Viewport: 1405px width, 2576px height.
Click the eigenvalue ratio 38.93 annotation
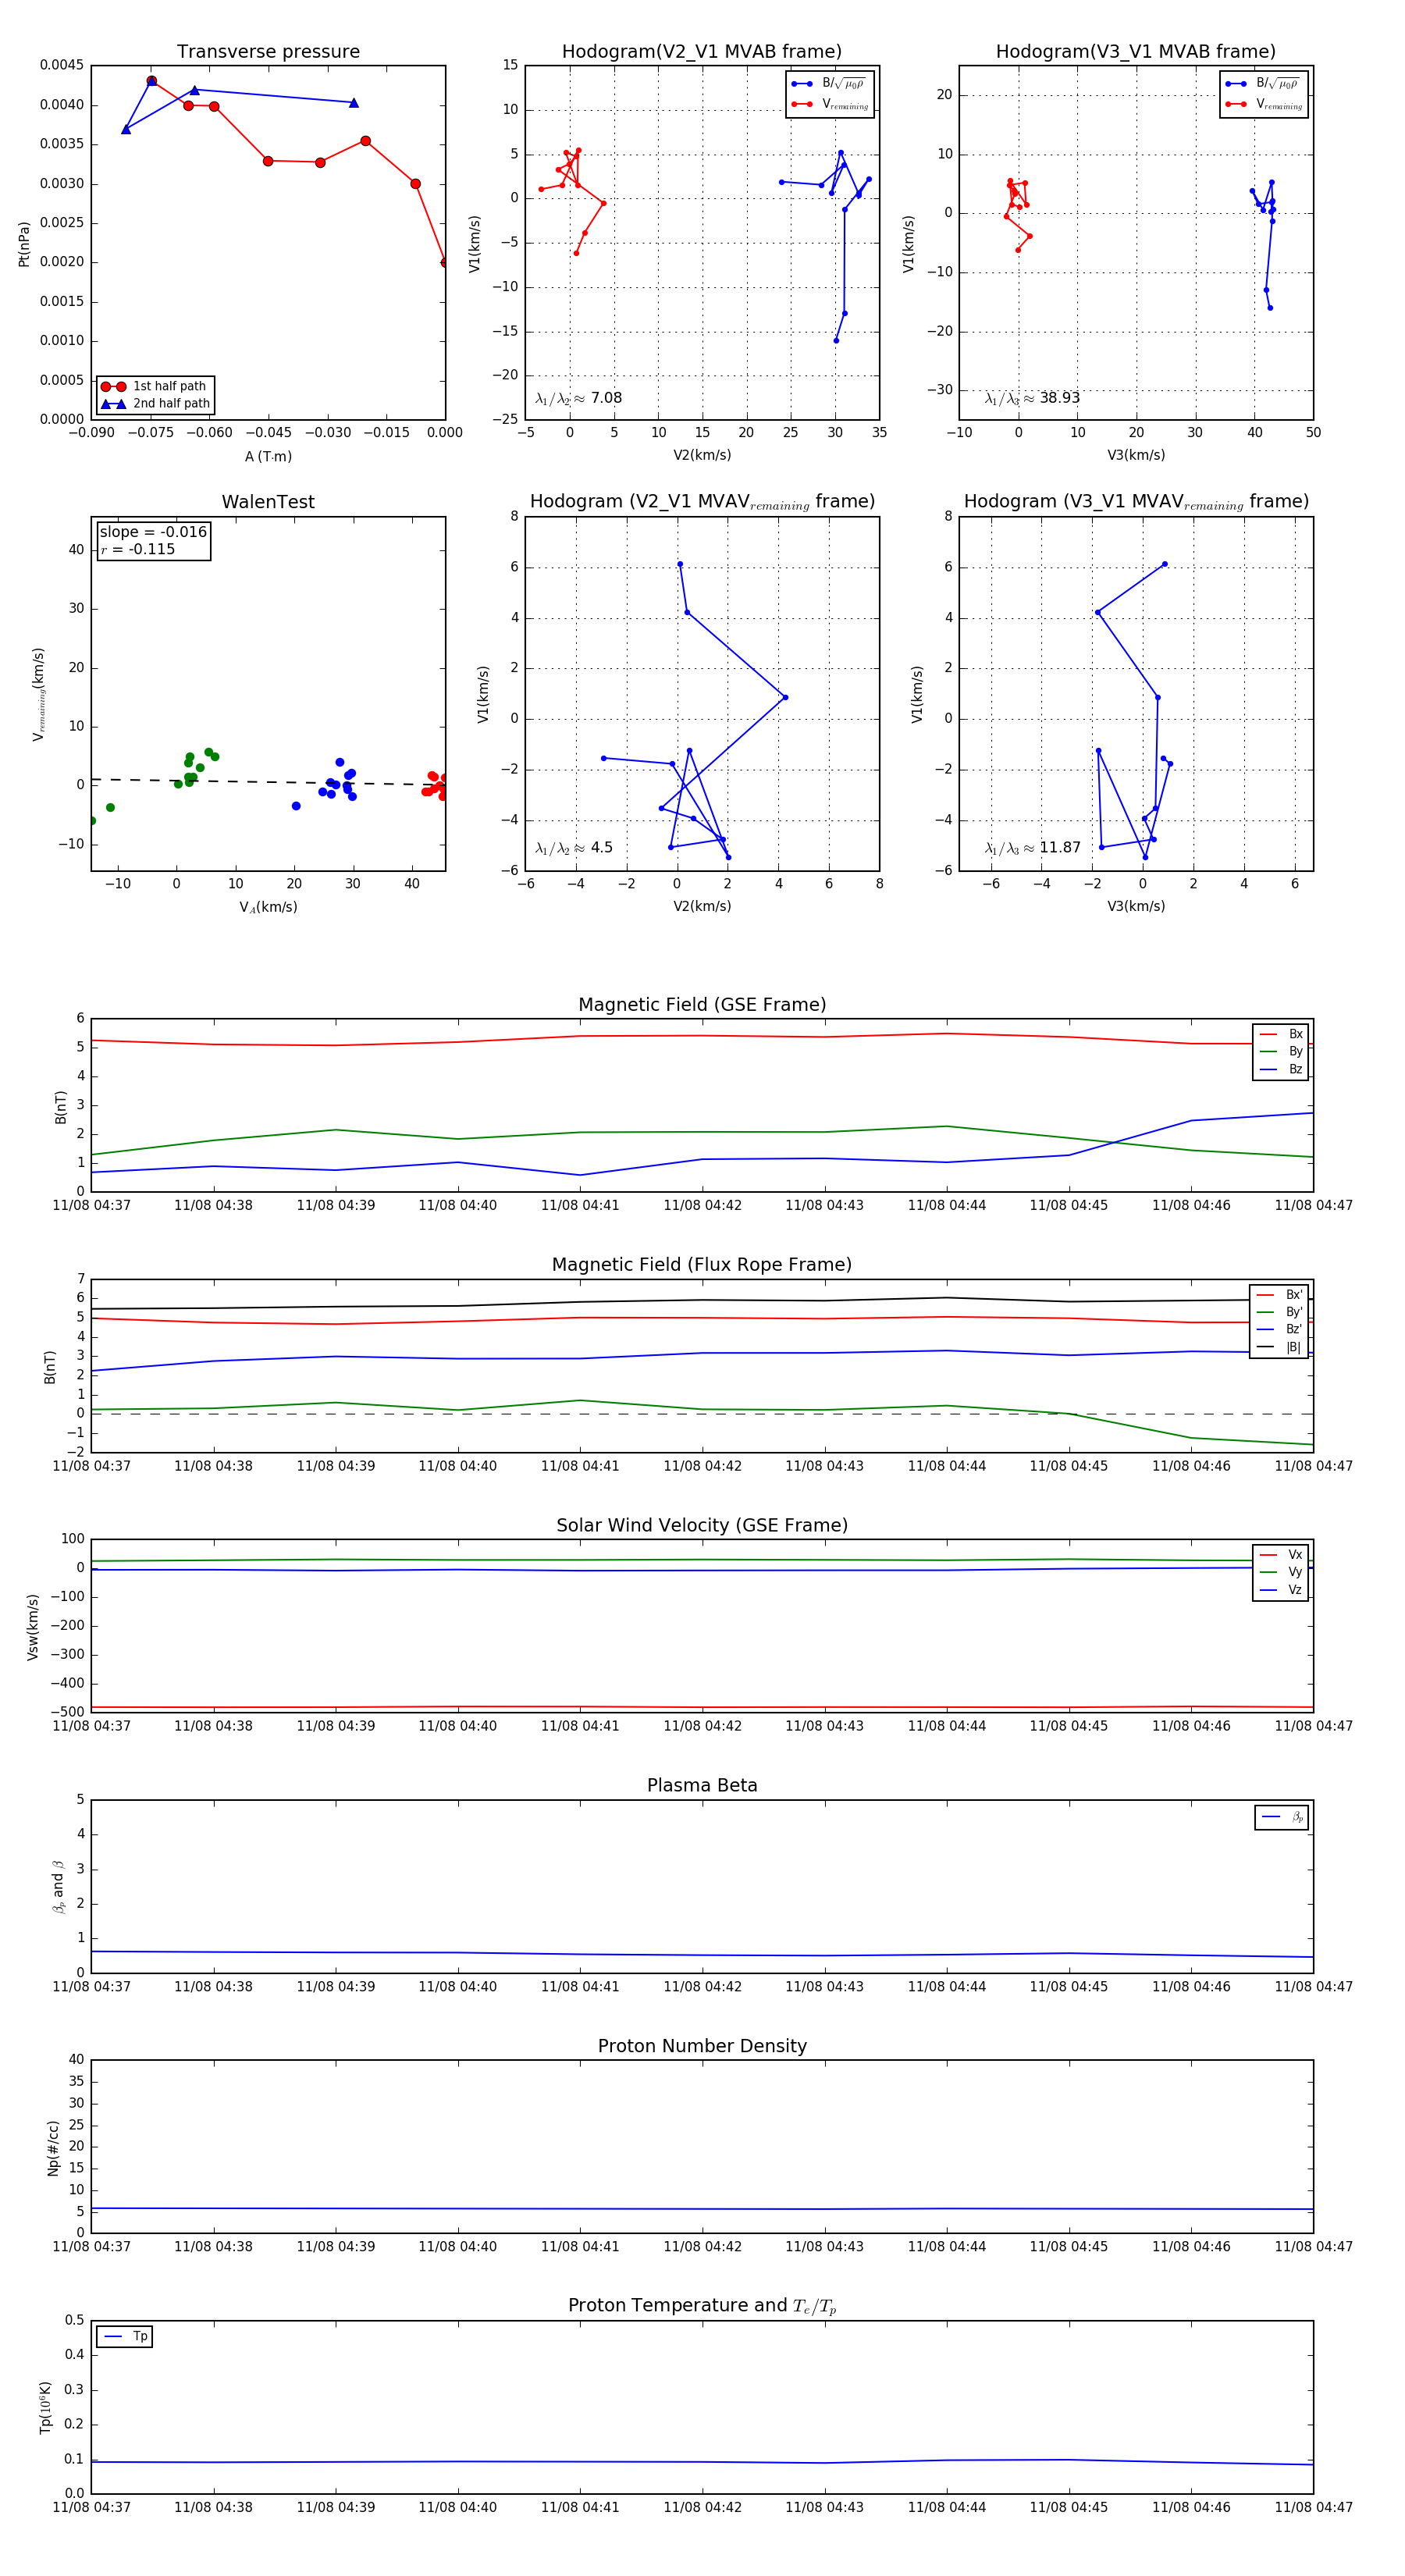pos(1032,398)
